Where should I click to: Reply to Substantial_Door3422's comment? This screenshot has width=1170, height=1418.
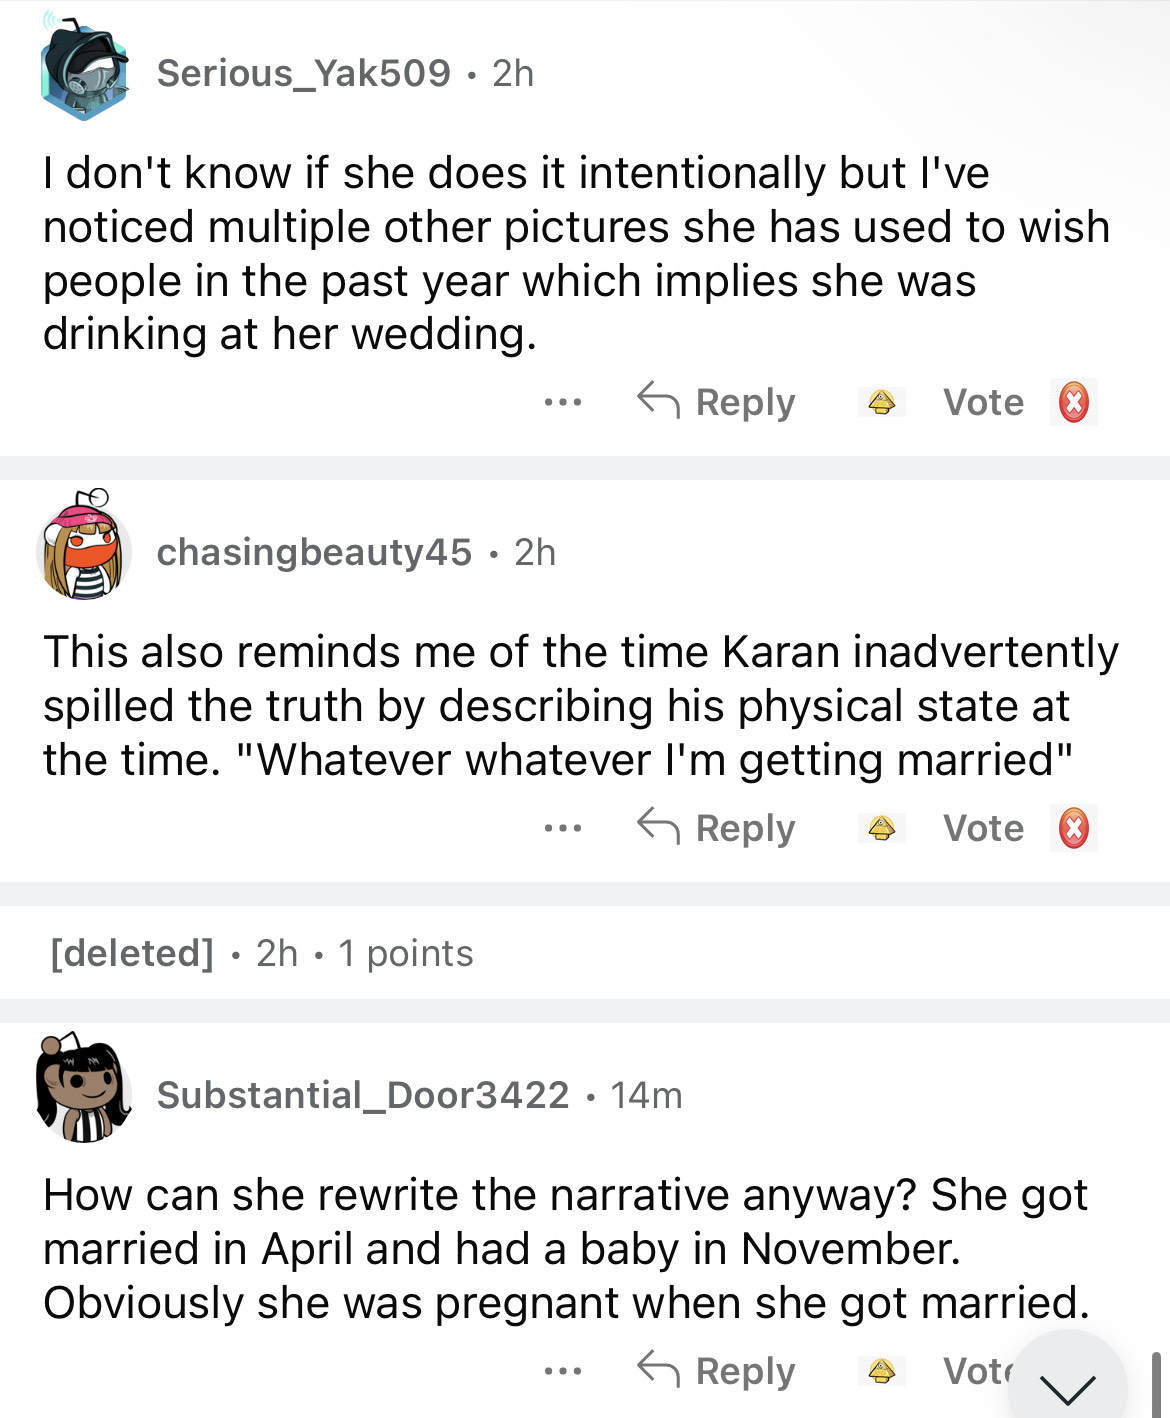click(717, 1371)
